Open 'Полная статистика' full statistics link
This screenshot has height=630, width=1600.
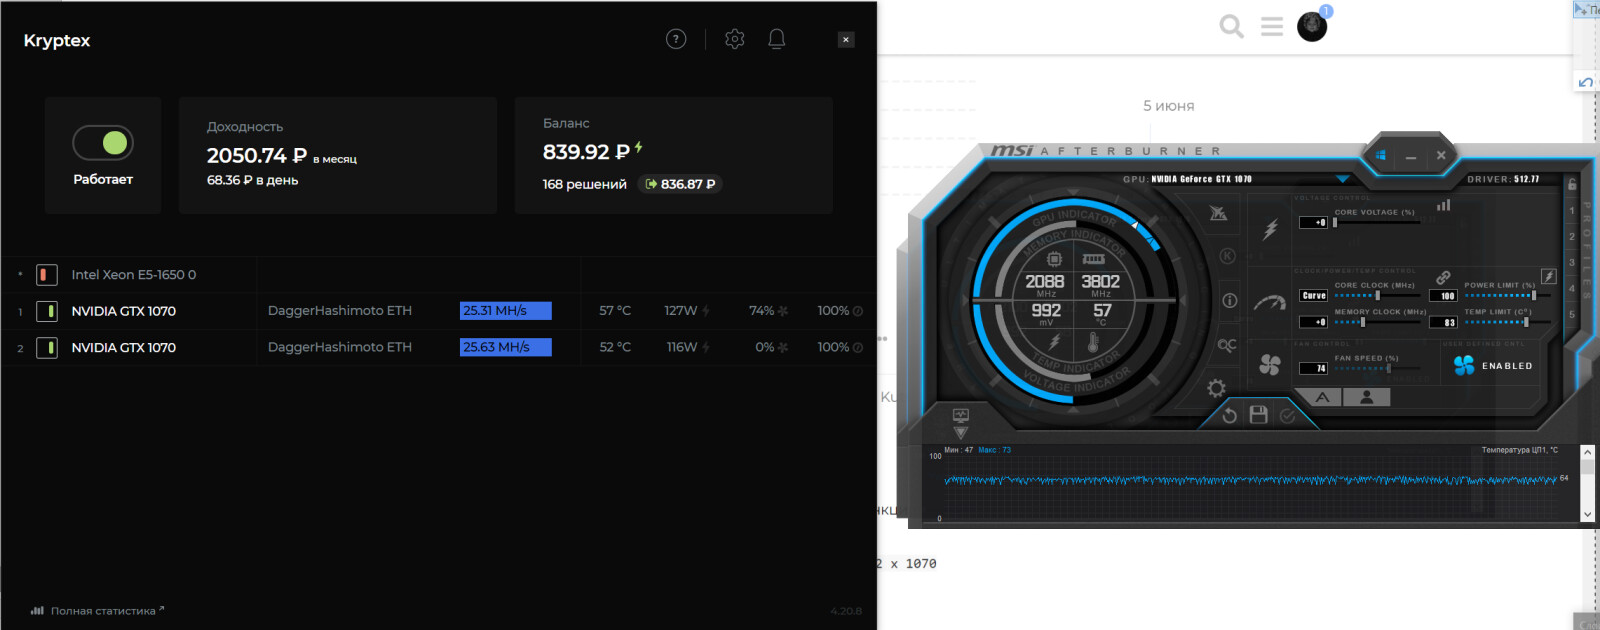coord(97,610)
